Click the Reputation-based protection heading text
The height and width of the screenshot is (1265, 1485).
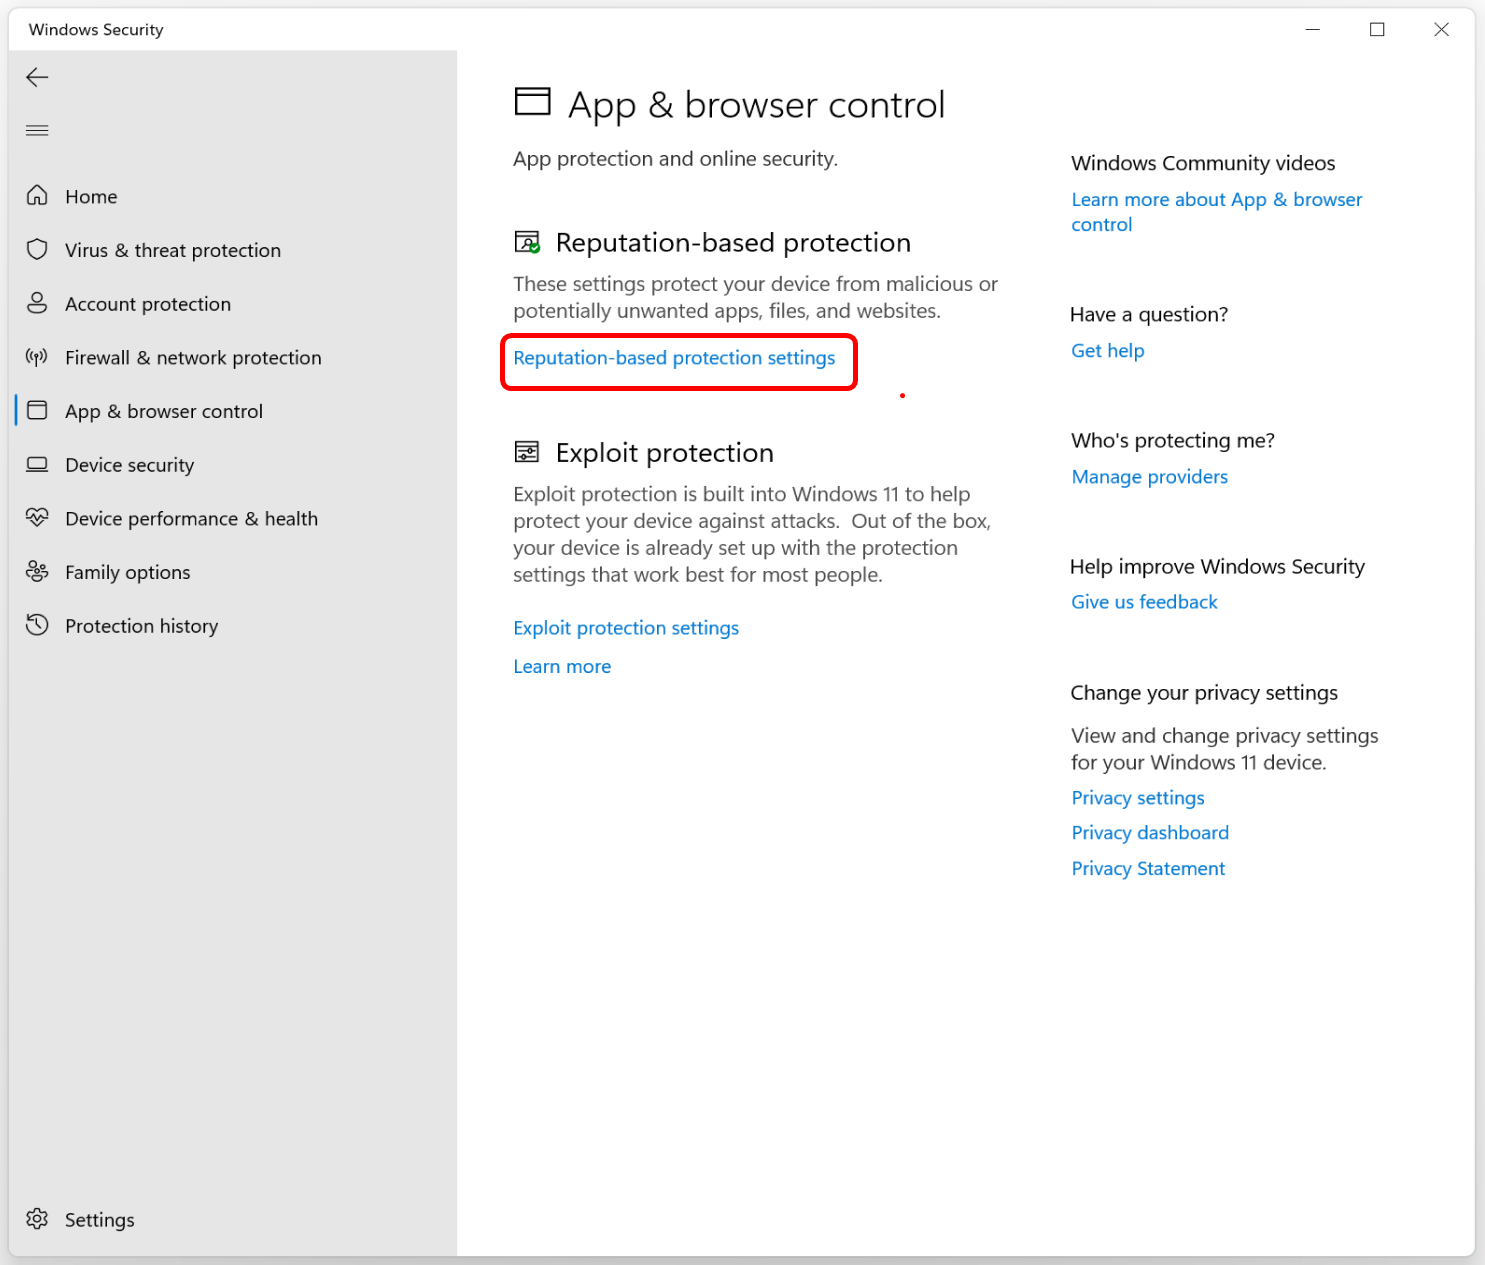tap(733, 243)
